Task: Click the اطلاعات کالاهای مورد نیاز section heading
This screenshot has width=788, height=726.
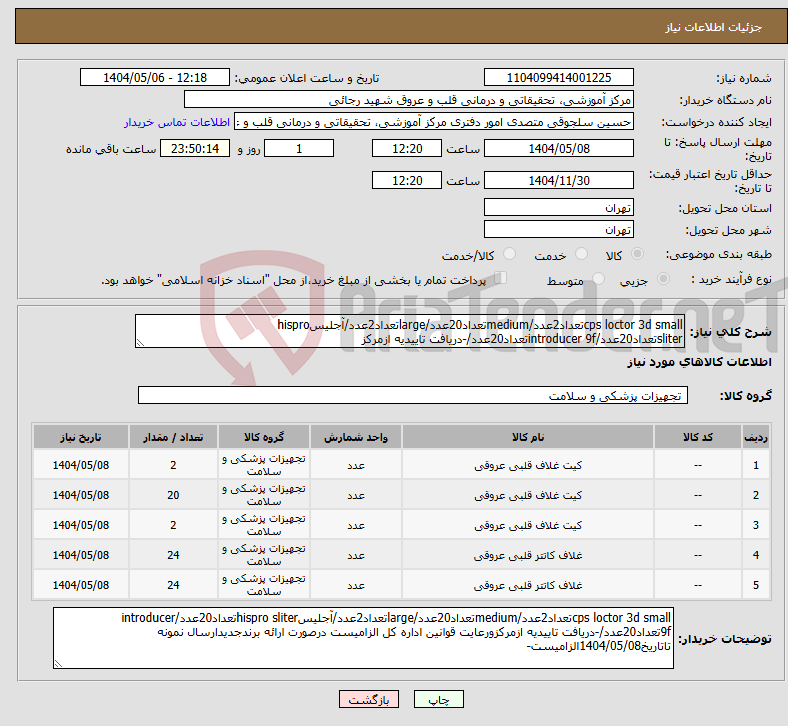Action: pos(699,362)
